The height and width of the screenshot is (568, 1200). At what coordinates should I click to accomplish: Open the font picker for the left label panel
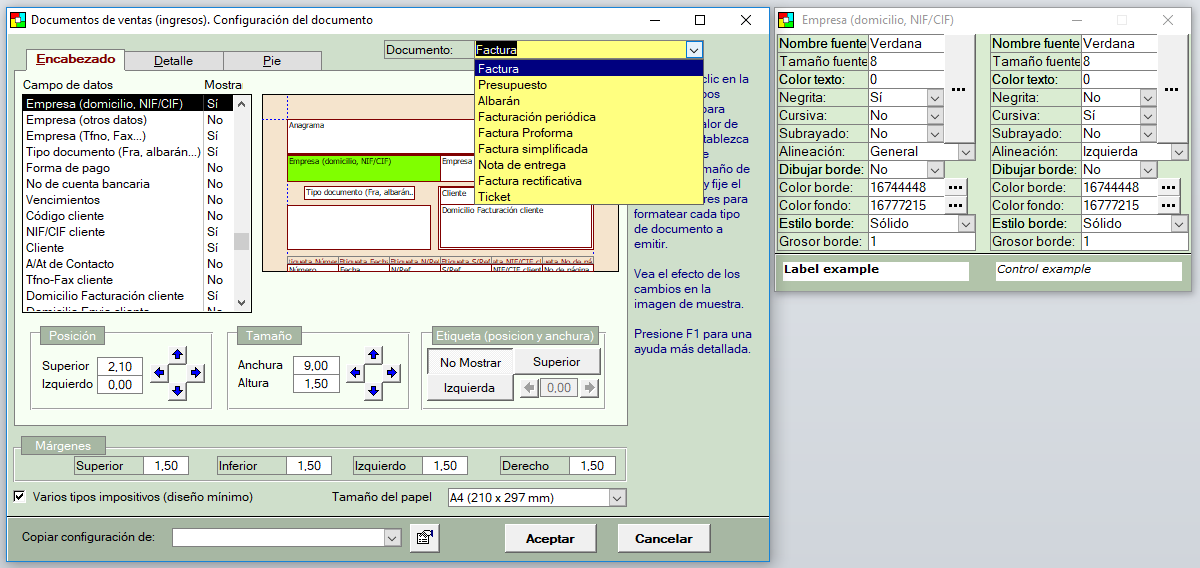(x=958, y=89)
